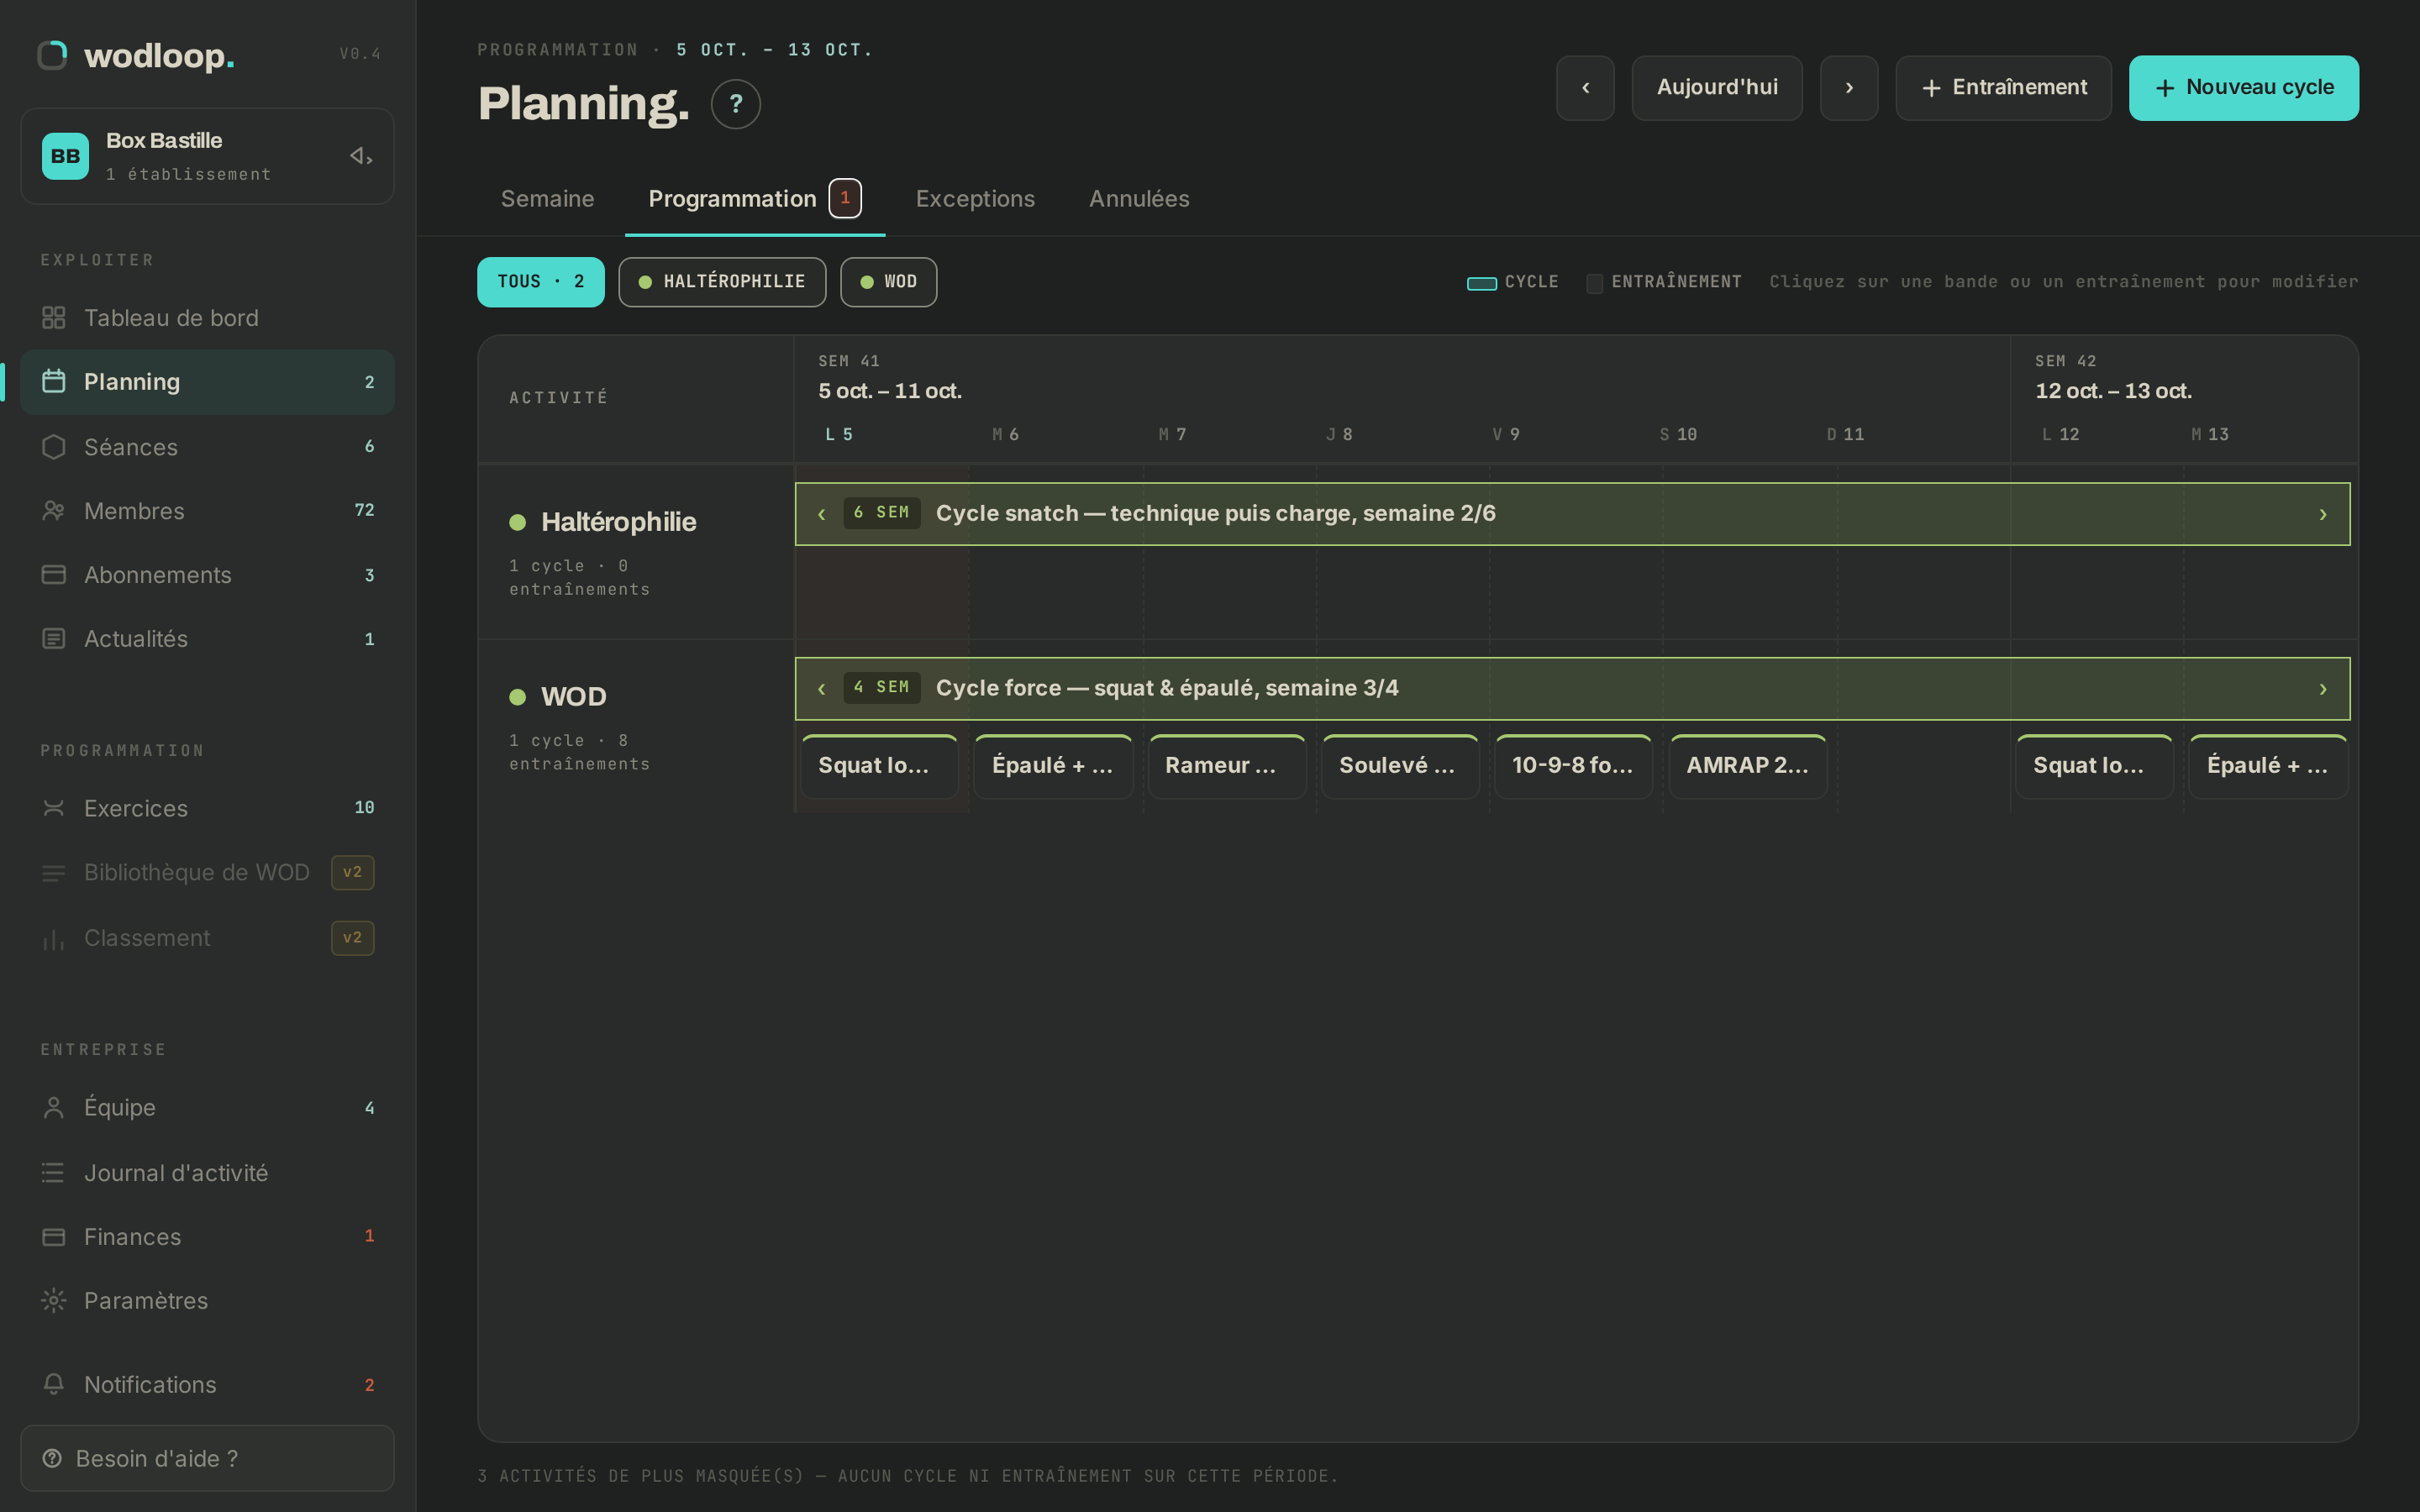2420x1512 pixels.
Task: Open the Rameur workout card
Action: click(x=1227, y=766)
